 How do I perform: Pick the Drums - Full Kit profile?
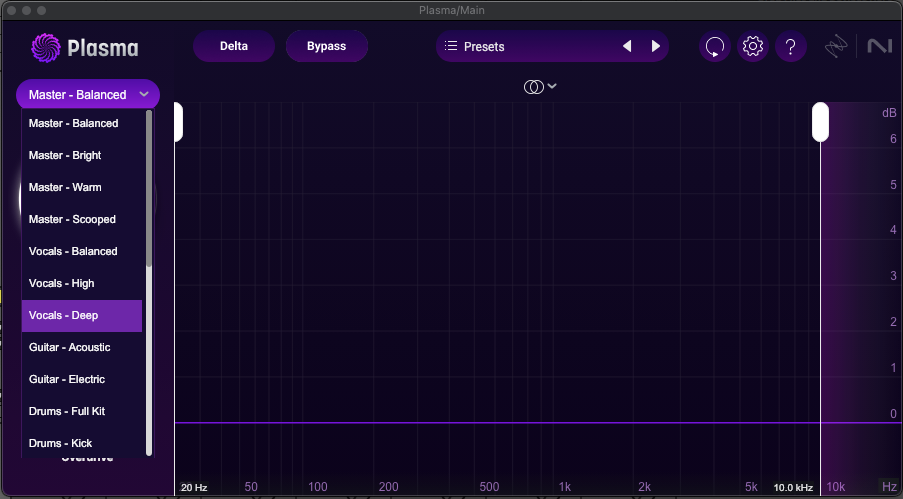(x=82, y=411)
